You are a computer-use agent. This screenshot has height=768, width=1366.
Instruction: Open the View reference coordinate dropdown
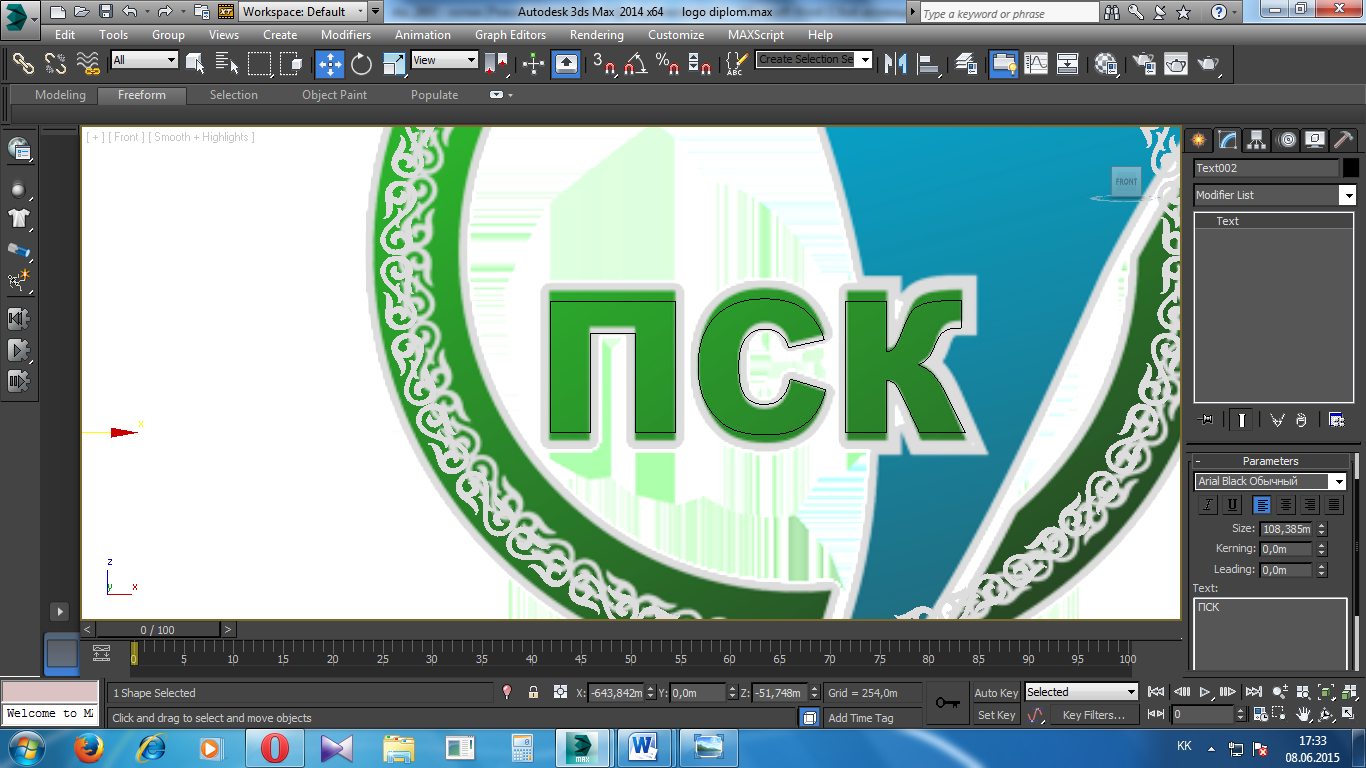tap(445, 60)
